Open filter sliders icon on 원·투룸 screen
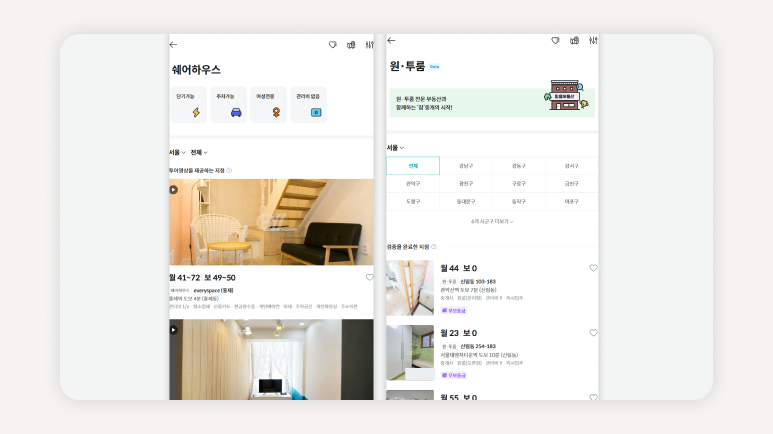This screenshot has width=773, height=434. pos(593,40)
